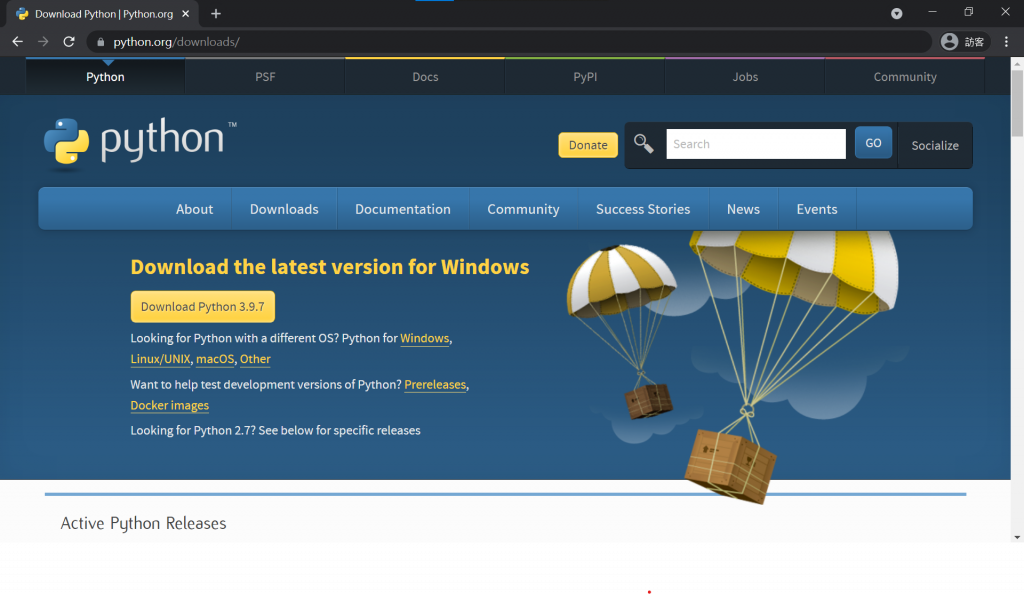Image resolution: width=1024 pixels, height=594 pixels.
Task: Focus the Search input field
Action: point(756,144)
